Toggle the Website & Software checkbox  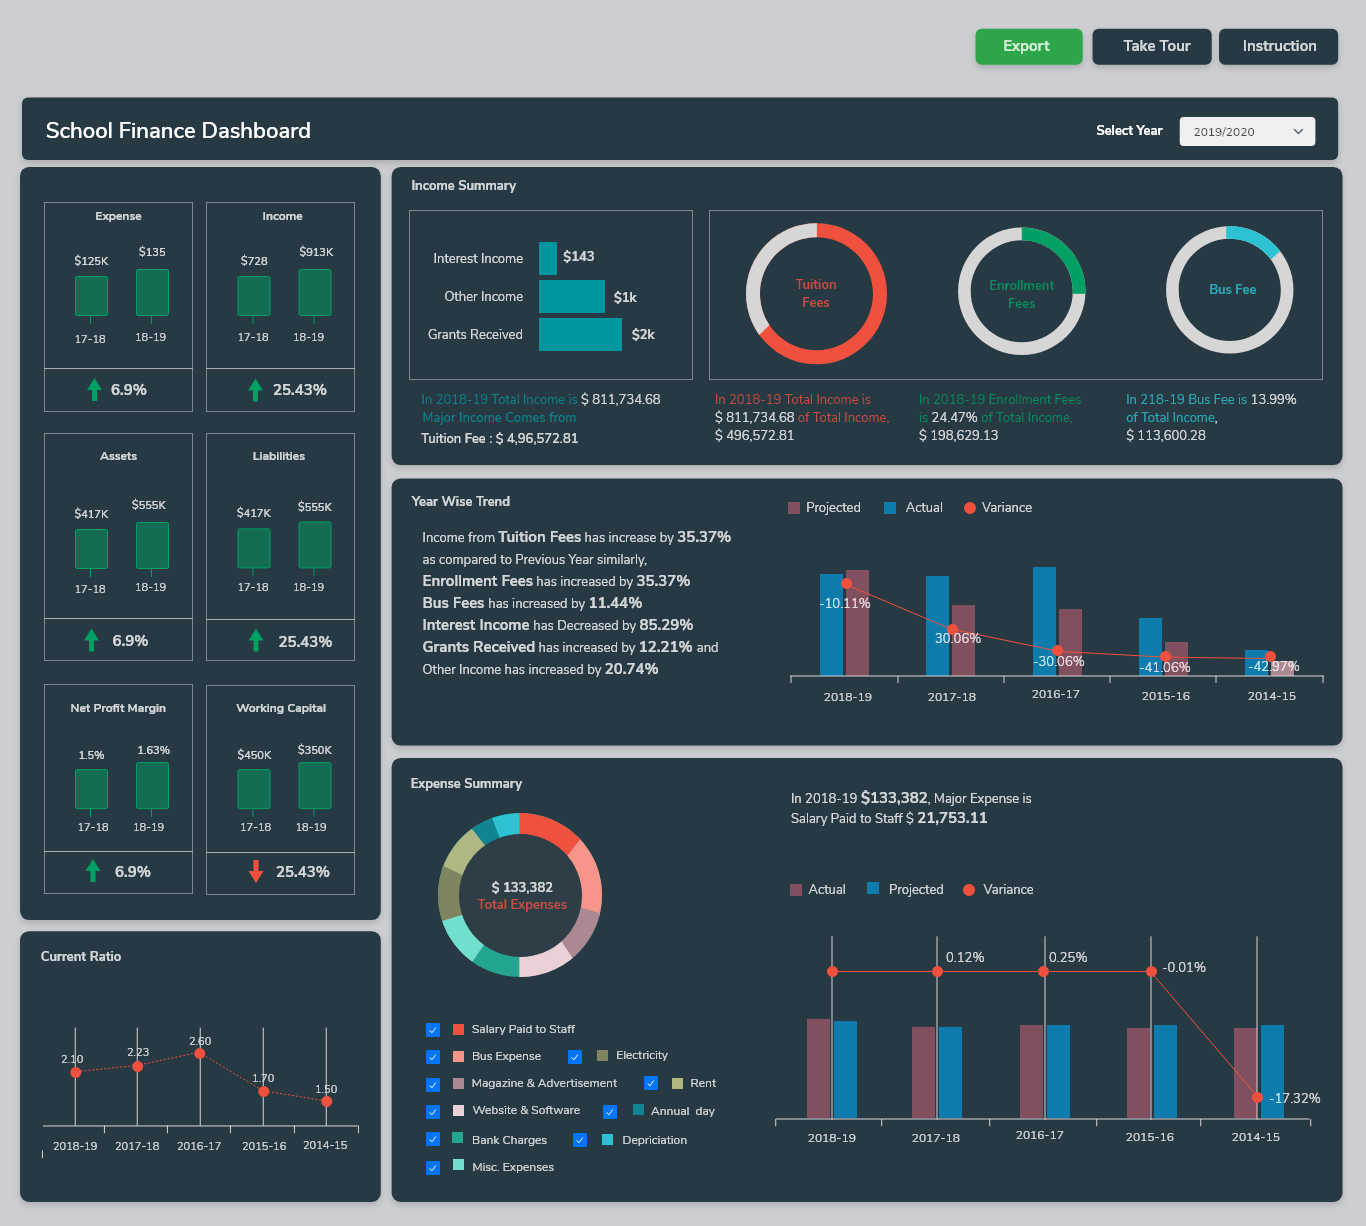coord(433,1112)
